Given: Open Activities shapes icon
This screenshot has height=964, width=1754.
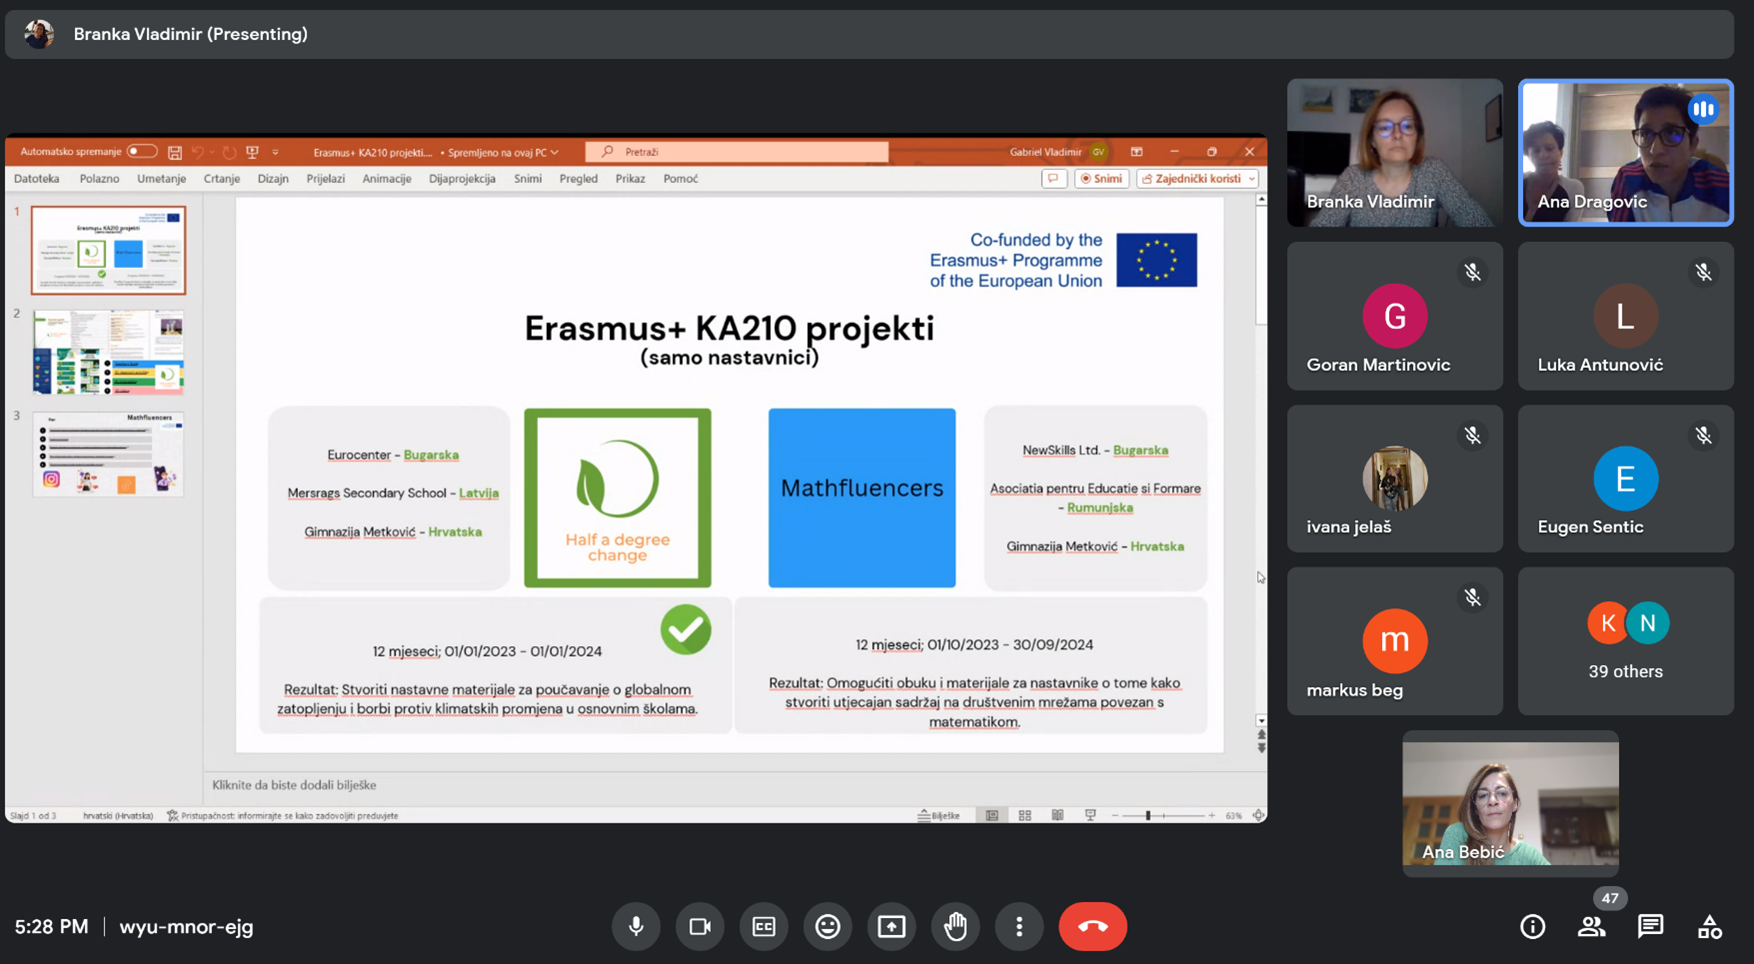Looking at the screenshot, I should point(1709,927).
